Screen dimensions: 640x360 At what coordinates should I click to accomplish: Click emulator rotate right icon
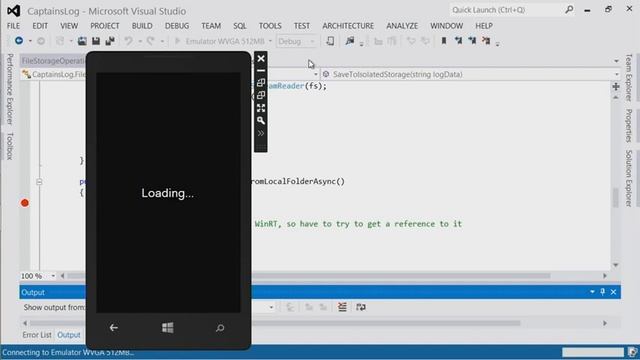click(261, 95)
